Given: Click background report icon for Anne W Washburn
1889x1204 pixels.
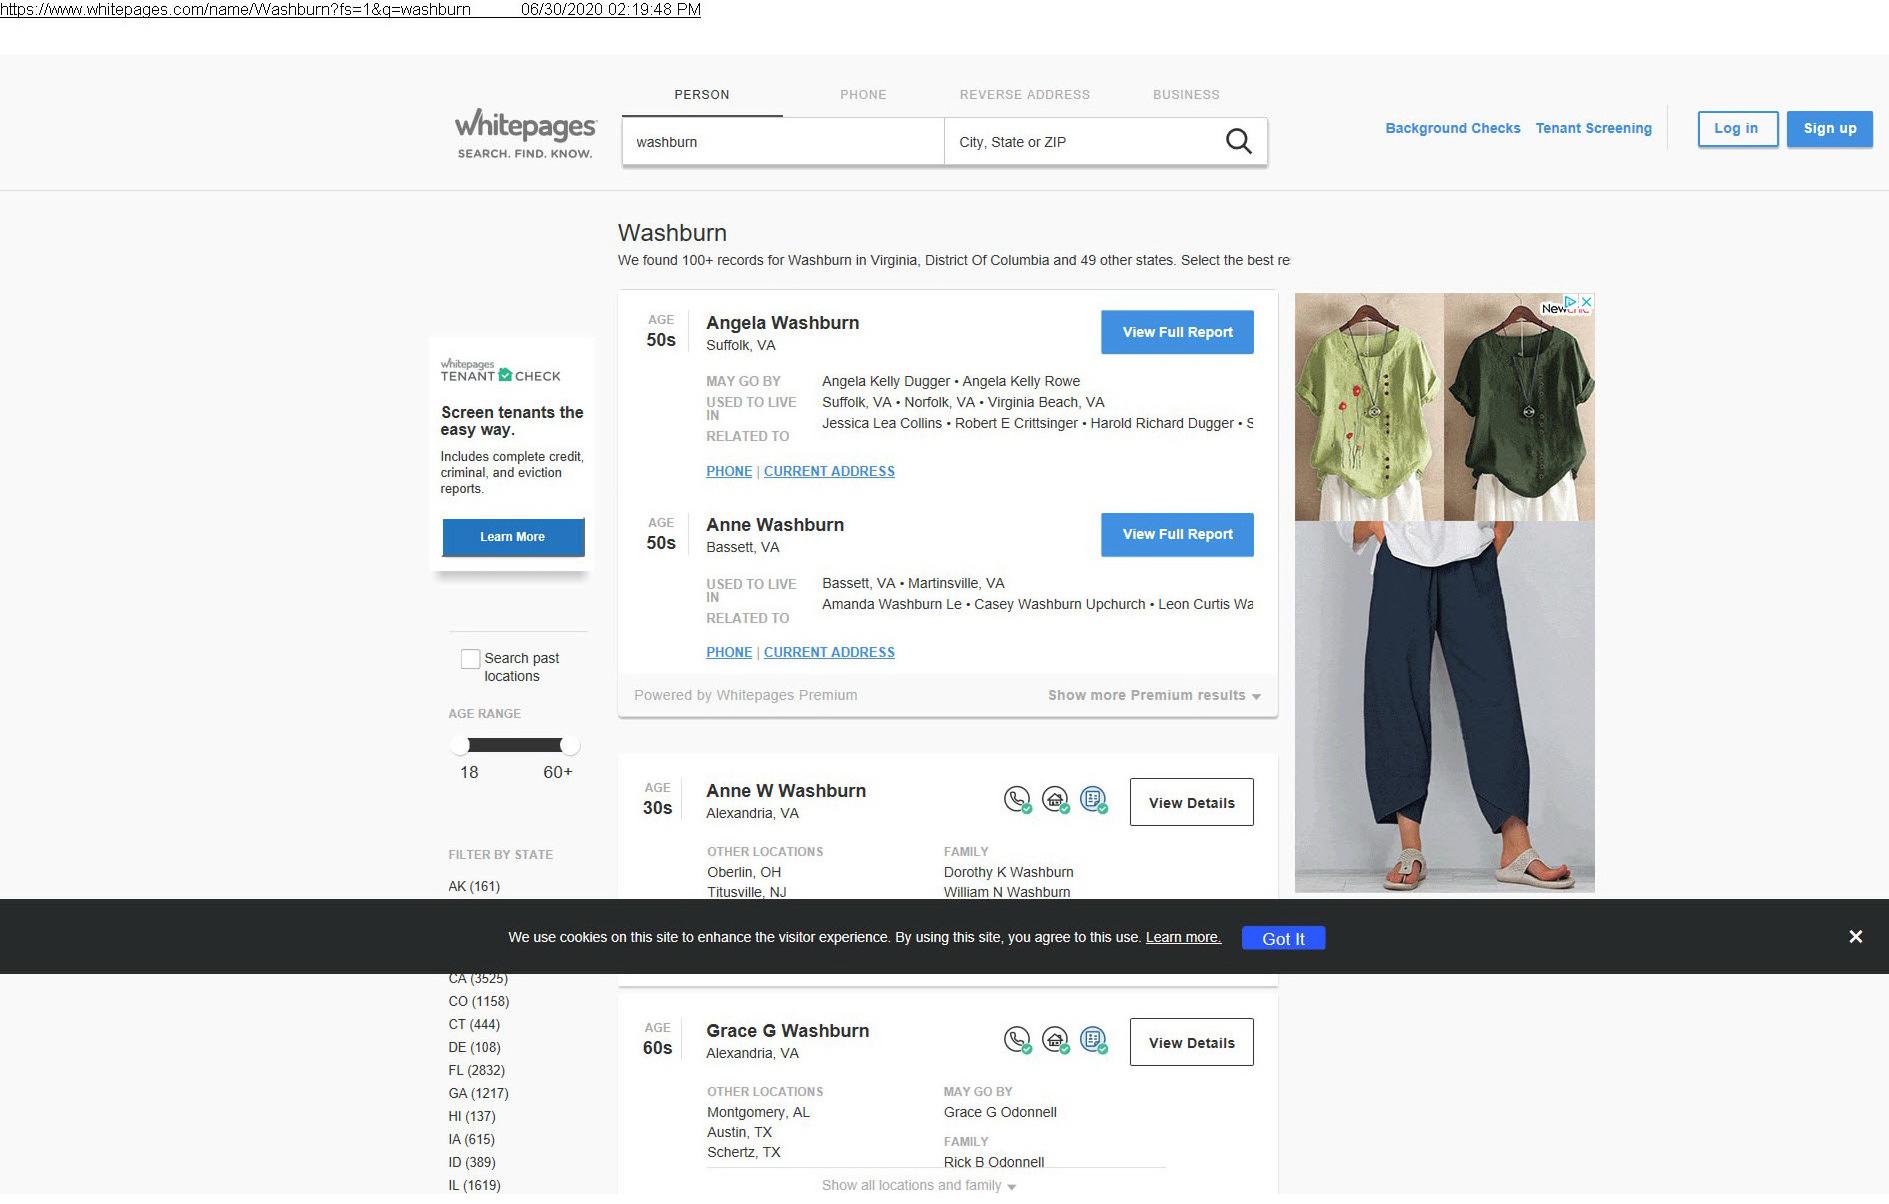Looking at the screenshot, I should [1093, 799].
